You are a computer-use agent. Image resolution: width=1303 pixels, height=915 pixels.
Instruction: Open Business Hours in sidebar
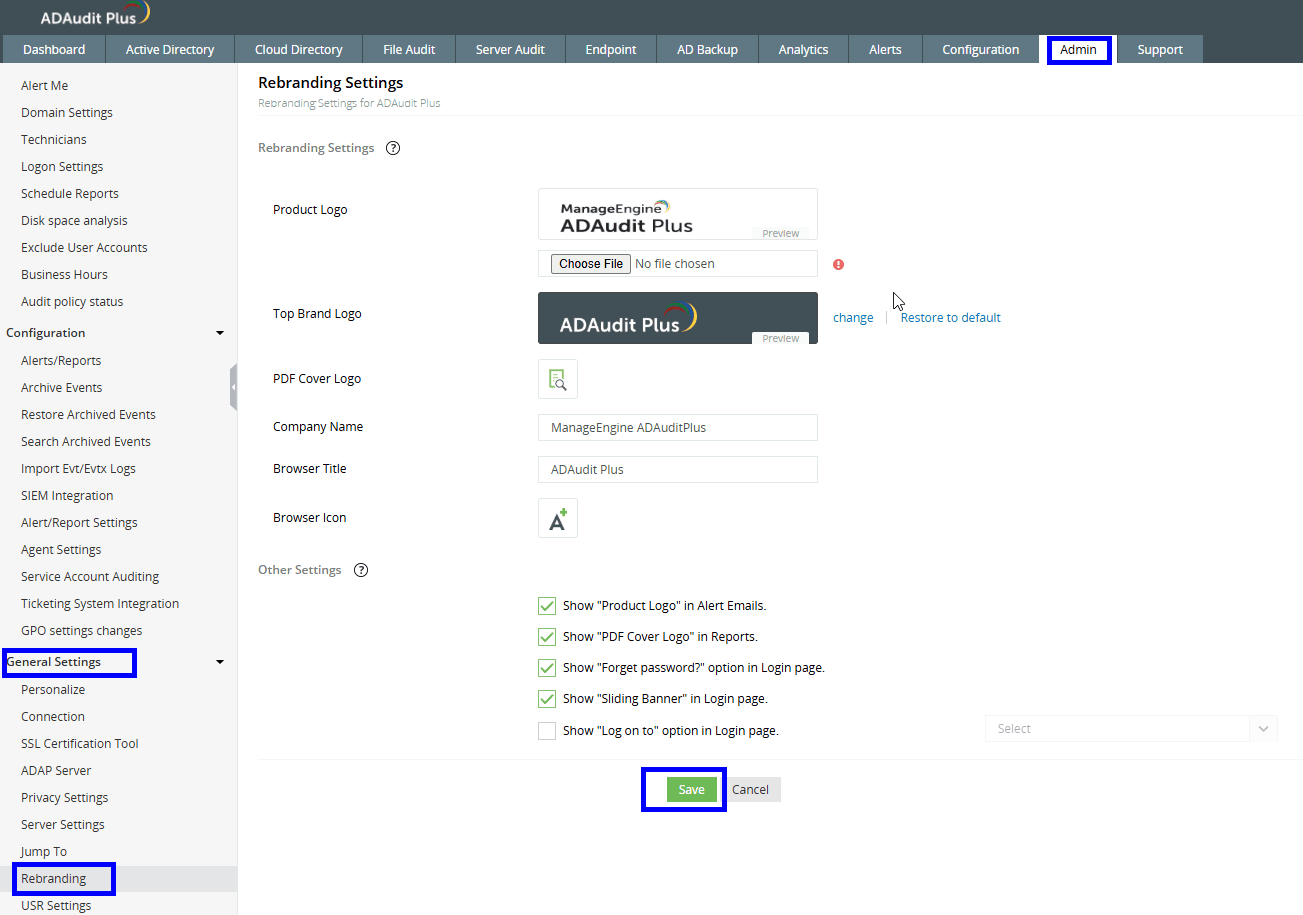[64, 275]
